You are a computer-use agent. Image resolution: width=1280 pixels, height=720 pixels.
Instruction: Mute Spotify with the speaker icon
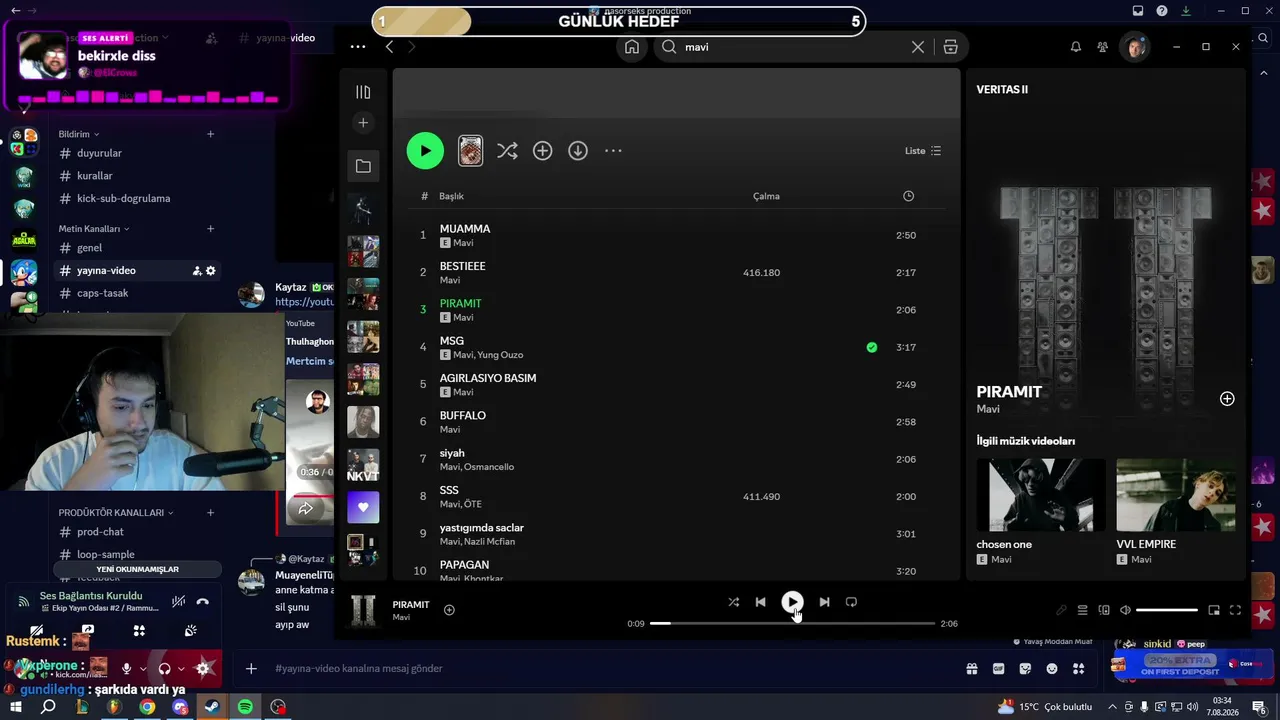click(x=1125, y=610)
